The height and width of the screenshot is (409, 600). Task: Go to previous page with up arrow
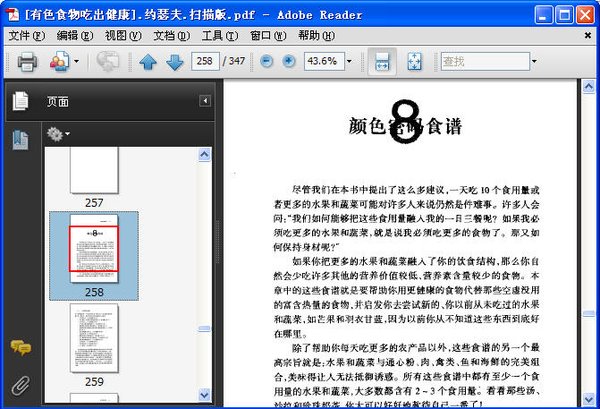click(x=148, y=62)
